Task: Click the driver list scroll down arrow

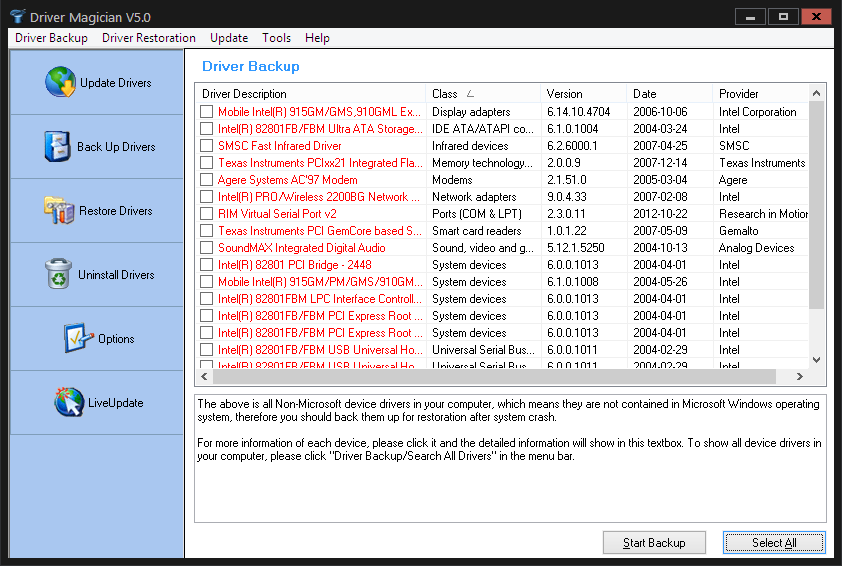Action: [816, 360]
